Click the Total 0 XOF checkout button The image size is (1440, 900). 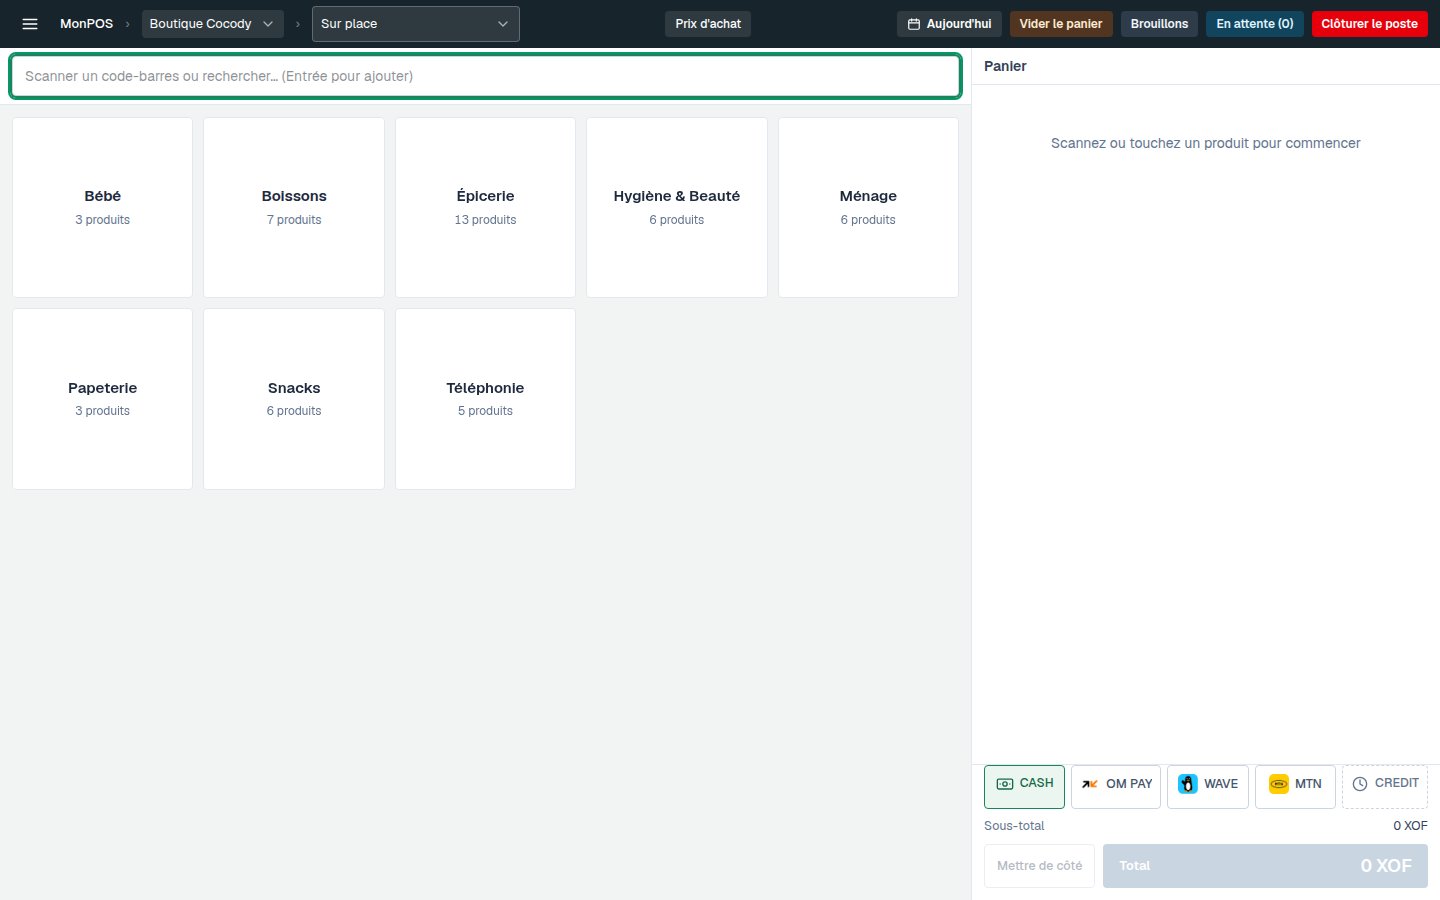click(x=1265, y=866)
